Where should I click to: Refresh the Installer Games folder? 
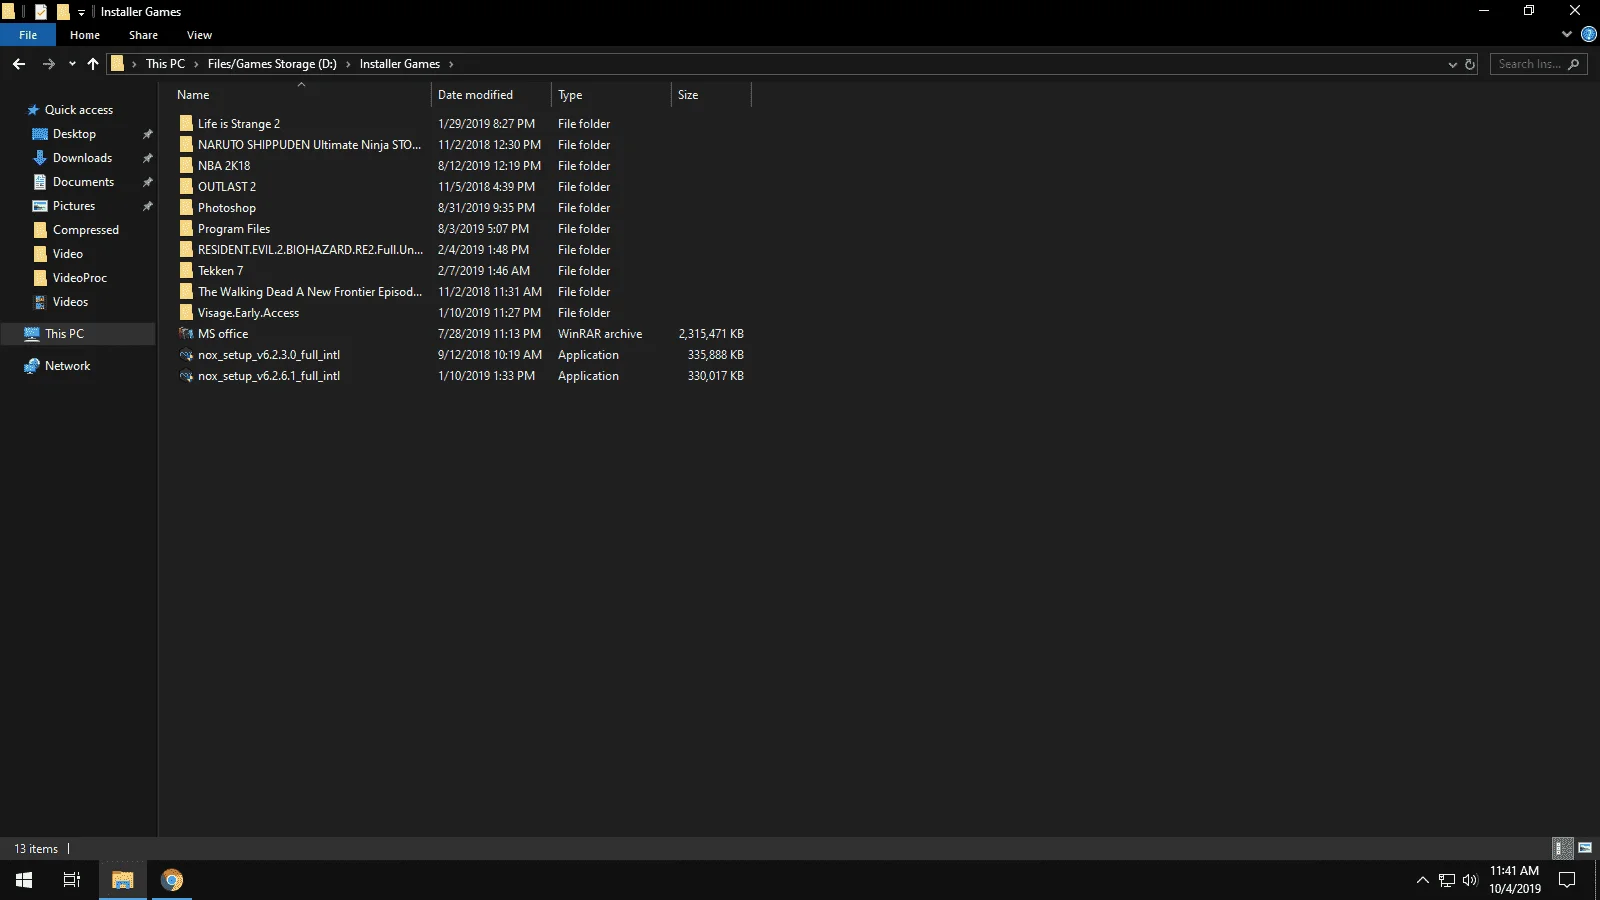1470,64
